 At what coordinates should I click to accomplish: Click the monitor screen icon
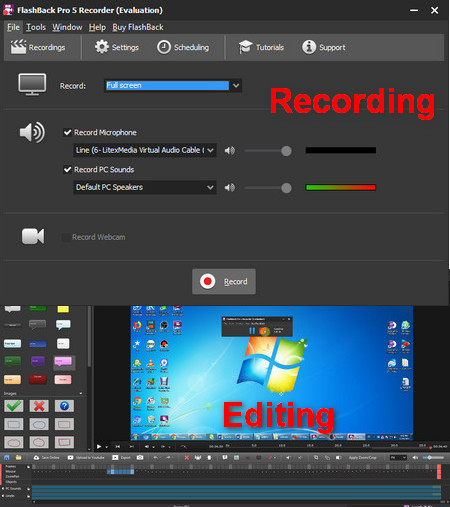pyautogui.click(x=32, y=85)
